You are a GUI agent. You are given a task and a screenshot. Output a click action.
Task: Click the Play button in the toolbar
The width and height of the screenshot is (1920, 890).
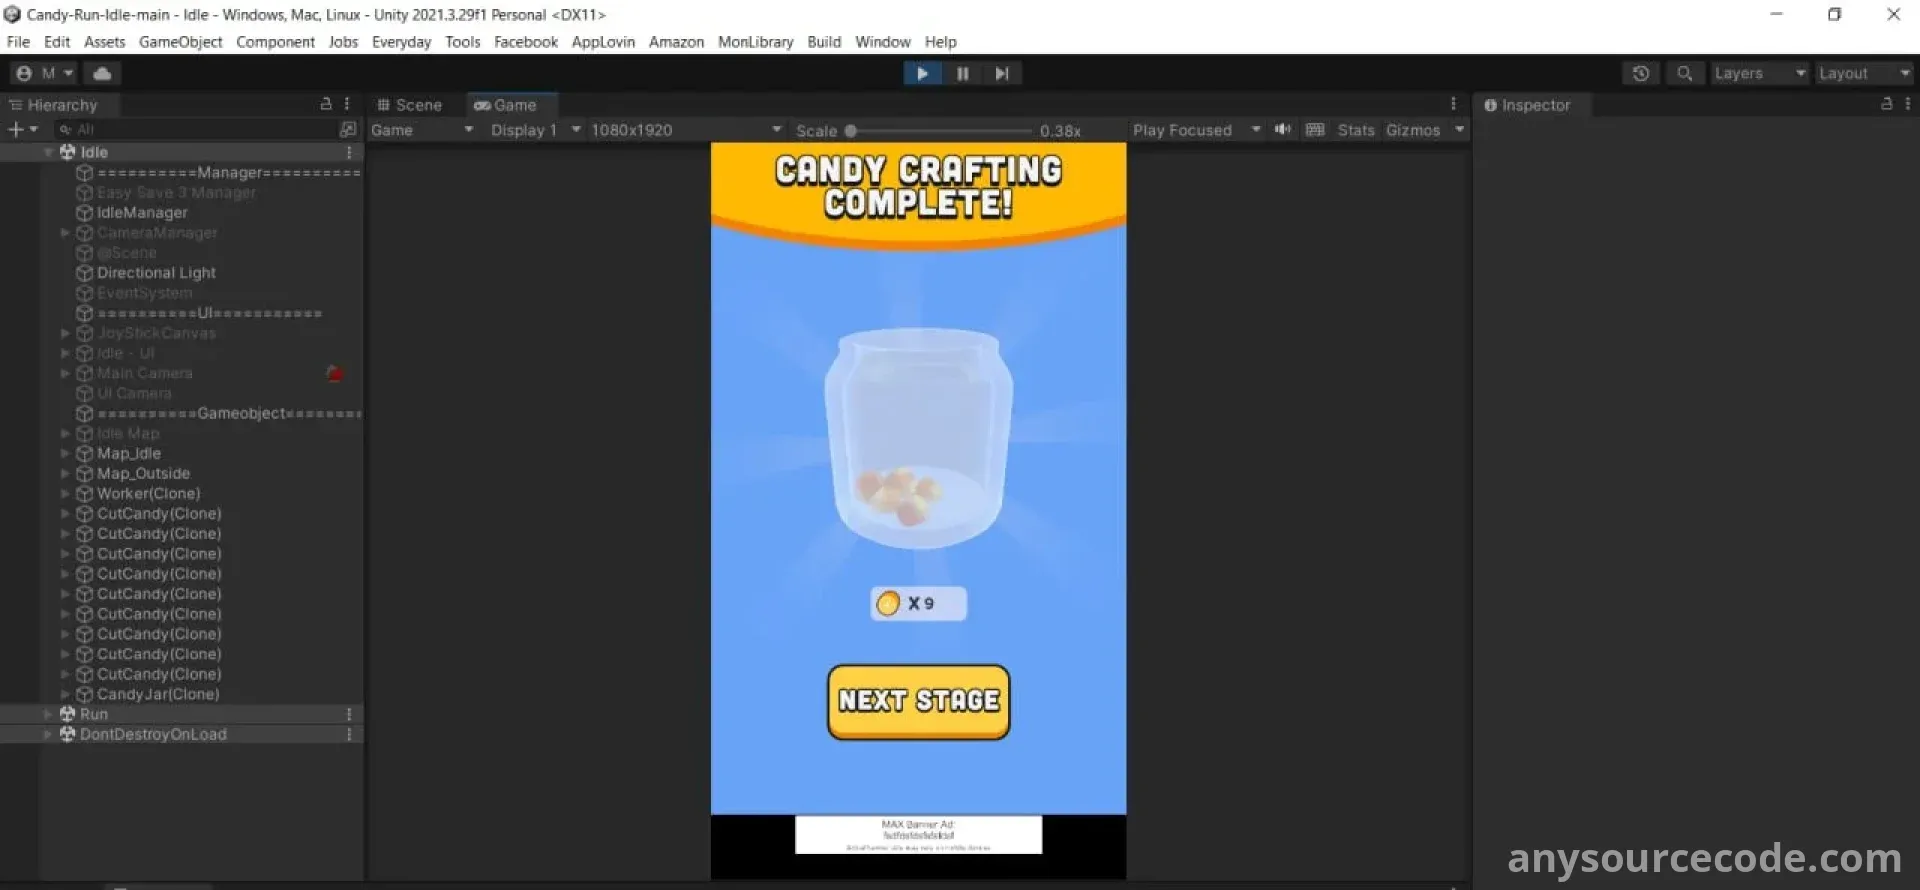pos(922,73)
